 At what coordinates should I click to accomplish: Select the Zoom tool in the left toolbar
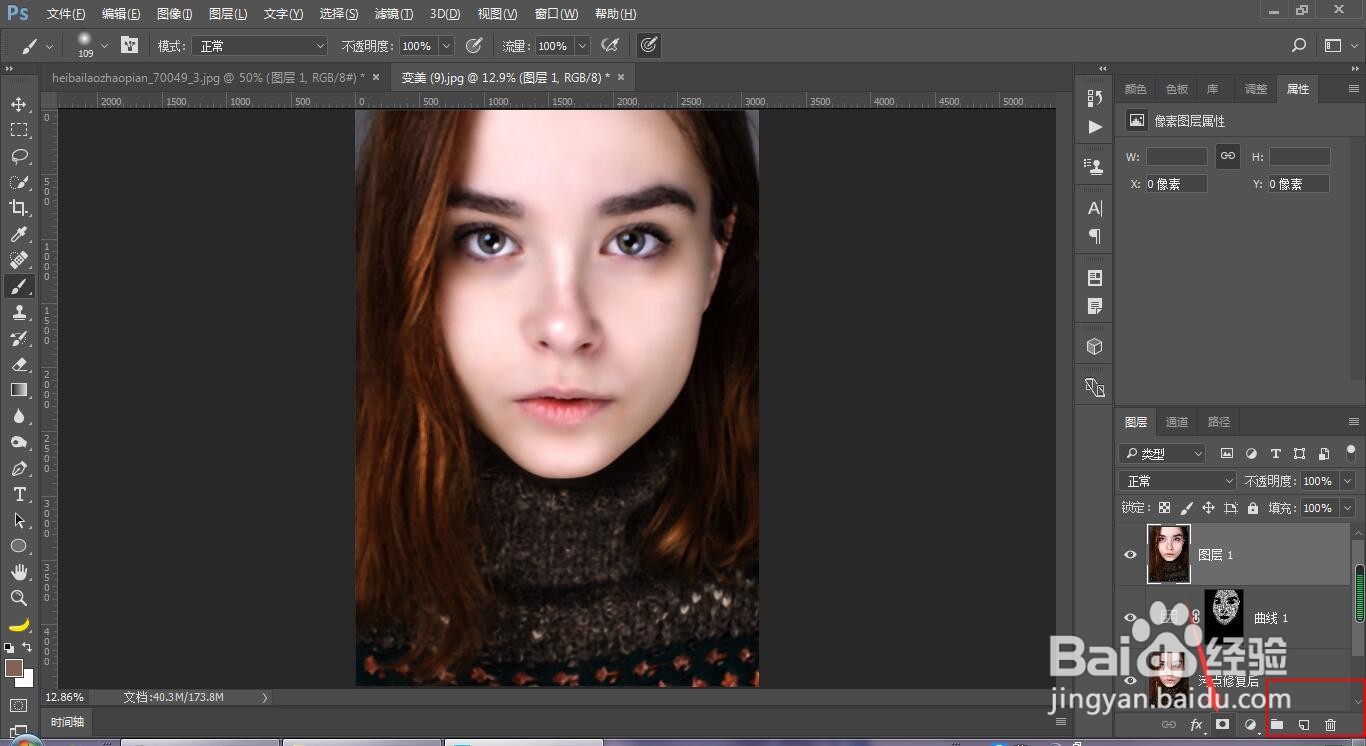[19, 598]
